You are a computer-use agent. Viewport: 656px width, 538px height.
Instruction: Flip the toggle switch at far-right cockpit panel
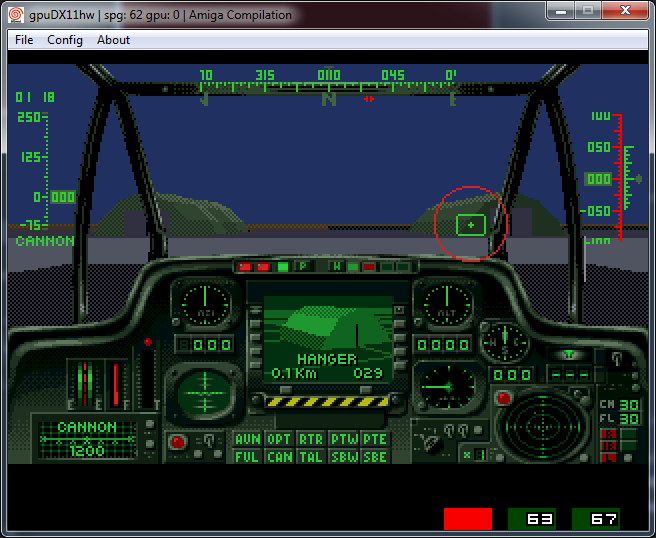(x=617, y=358)
